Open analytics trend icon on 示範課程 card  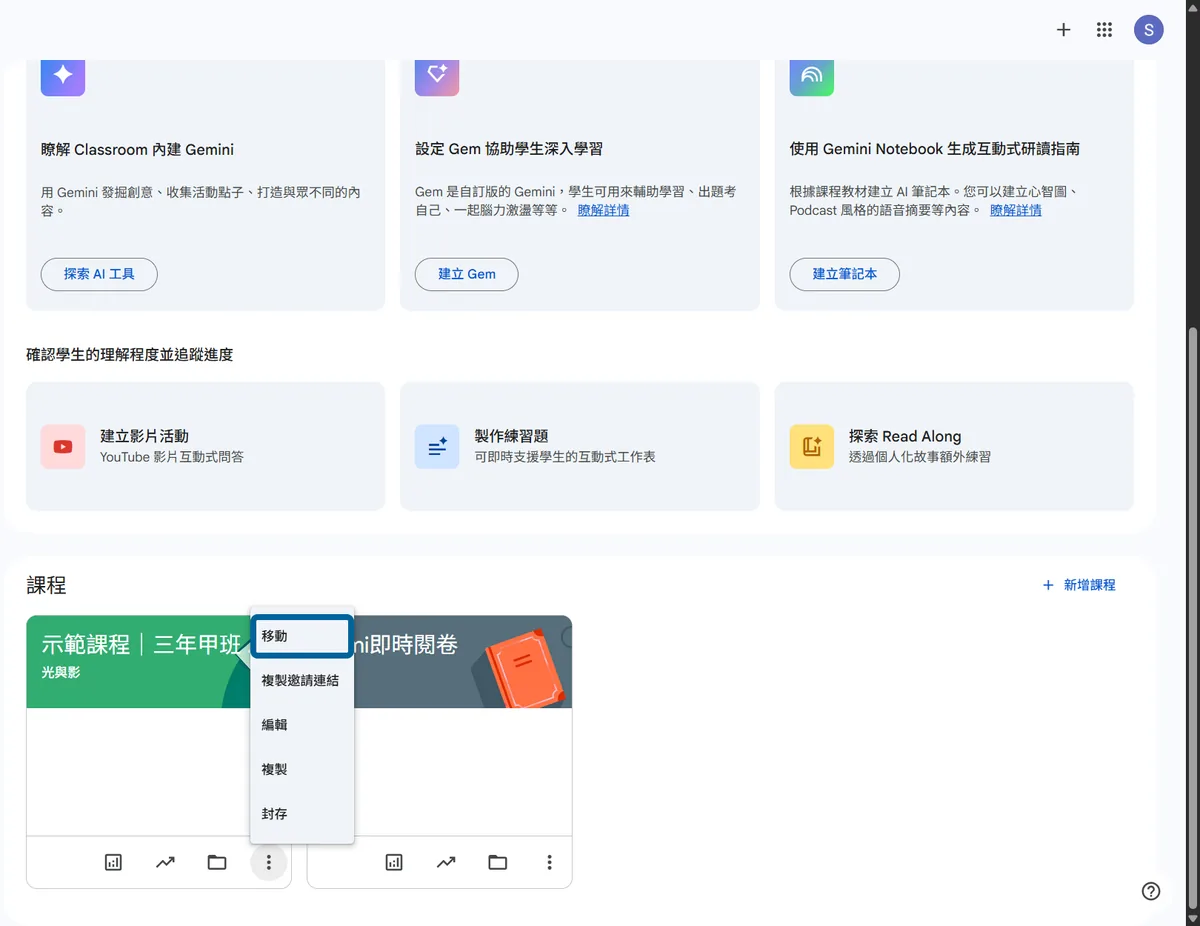pos(165,862)
